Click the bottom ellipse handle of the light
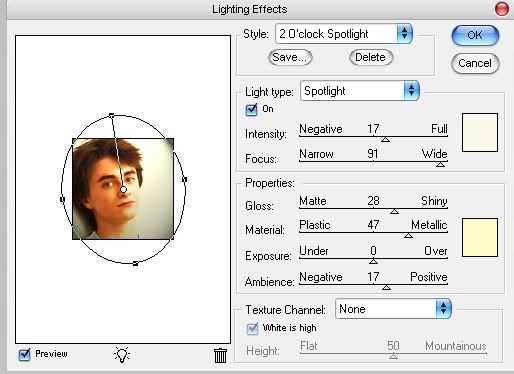 tap(135, 264)
